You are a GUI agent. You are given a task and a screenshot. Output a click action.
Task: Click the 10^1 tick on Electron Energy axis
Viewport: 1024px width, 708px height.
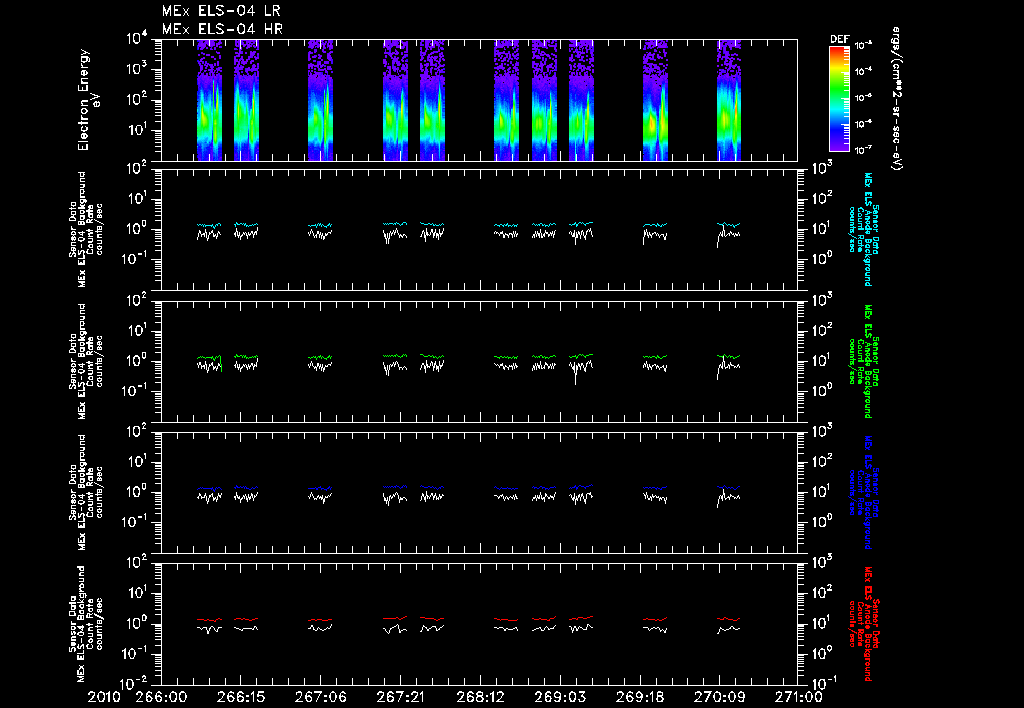136,130
